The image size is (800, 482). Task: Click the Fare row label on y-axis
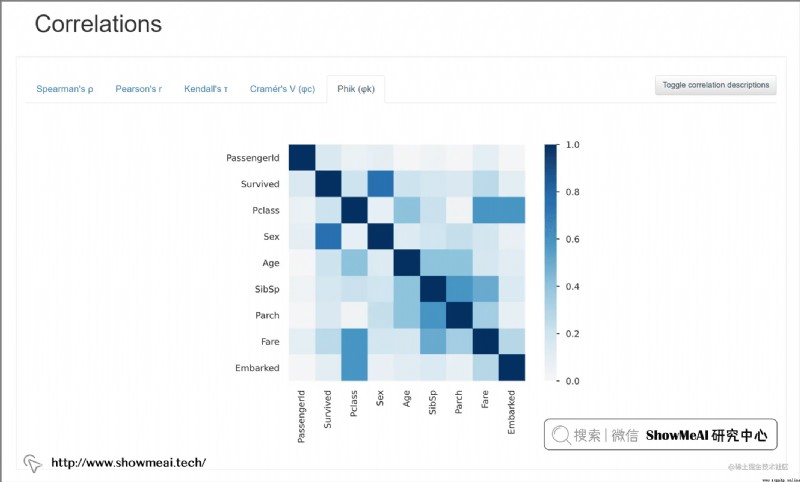pos(270,342)
